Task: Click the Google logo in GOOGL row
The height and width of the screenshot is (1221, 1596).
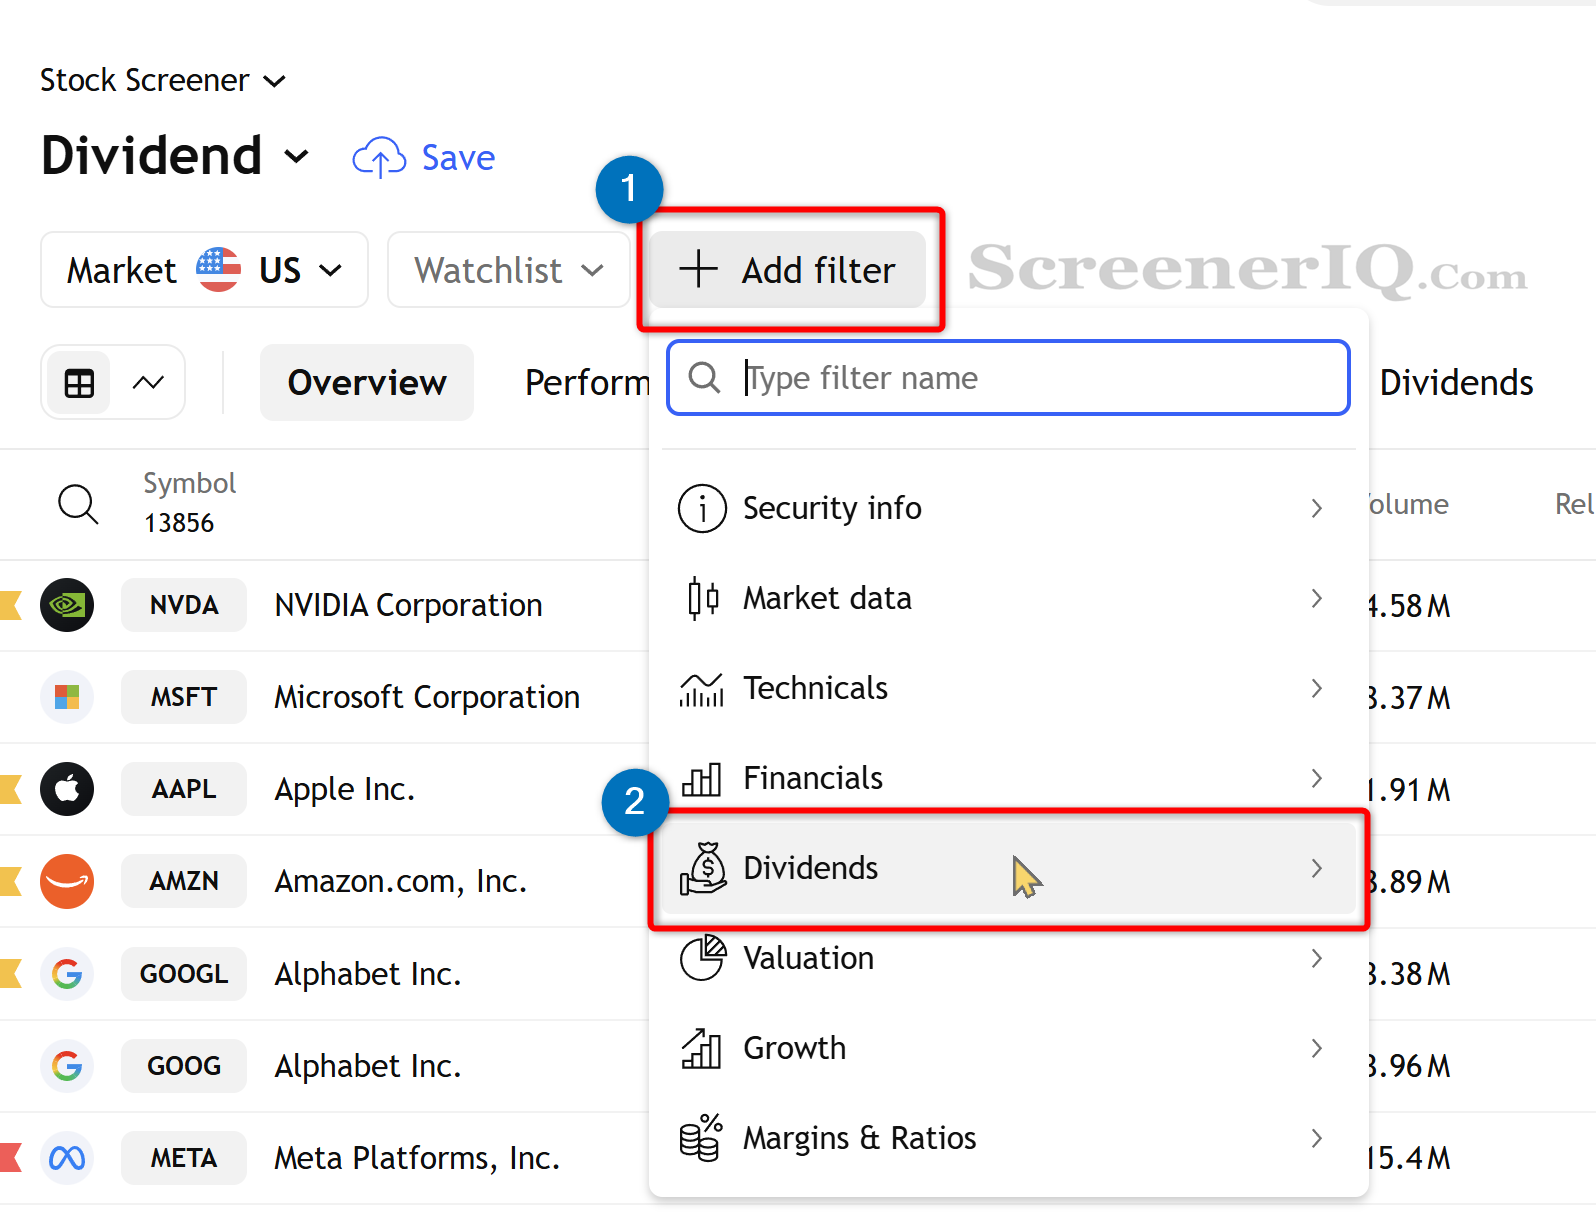Action: click(67, 974)
